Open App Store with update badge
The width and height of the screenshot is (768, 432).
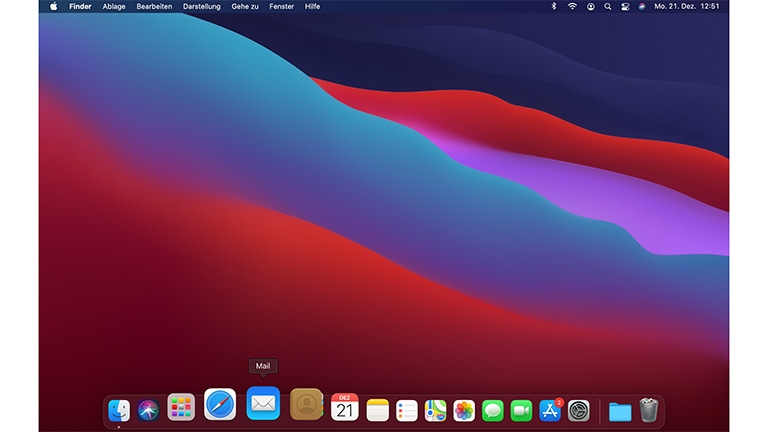tap(550, 410)
